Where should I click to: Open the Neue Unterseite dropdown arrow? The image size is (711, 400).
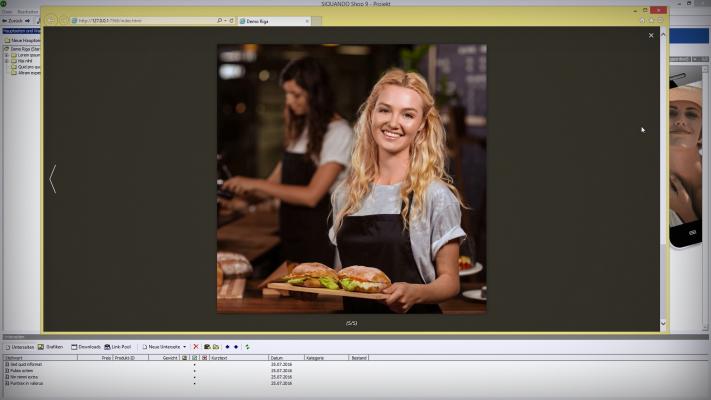[184, 347]
